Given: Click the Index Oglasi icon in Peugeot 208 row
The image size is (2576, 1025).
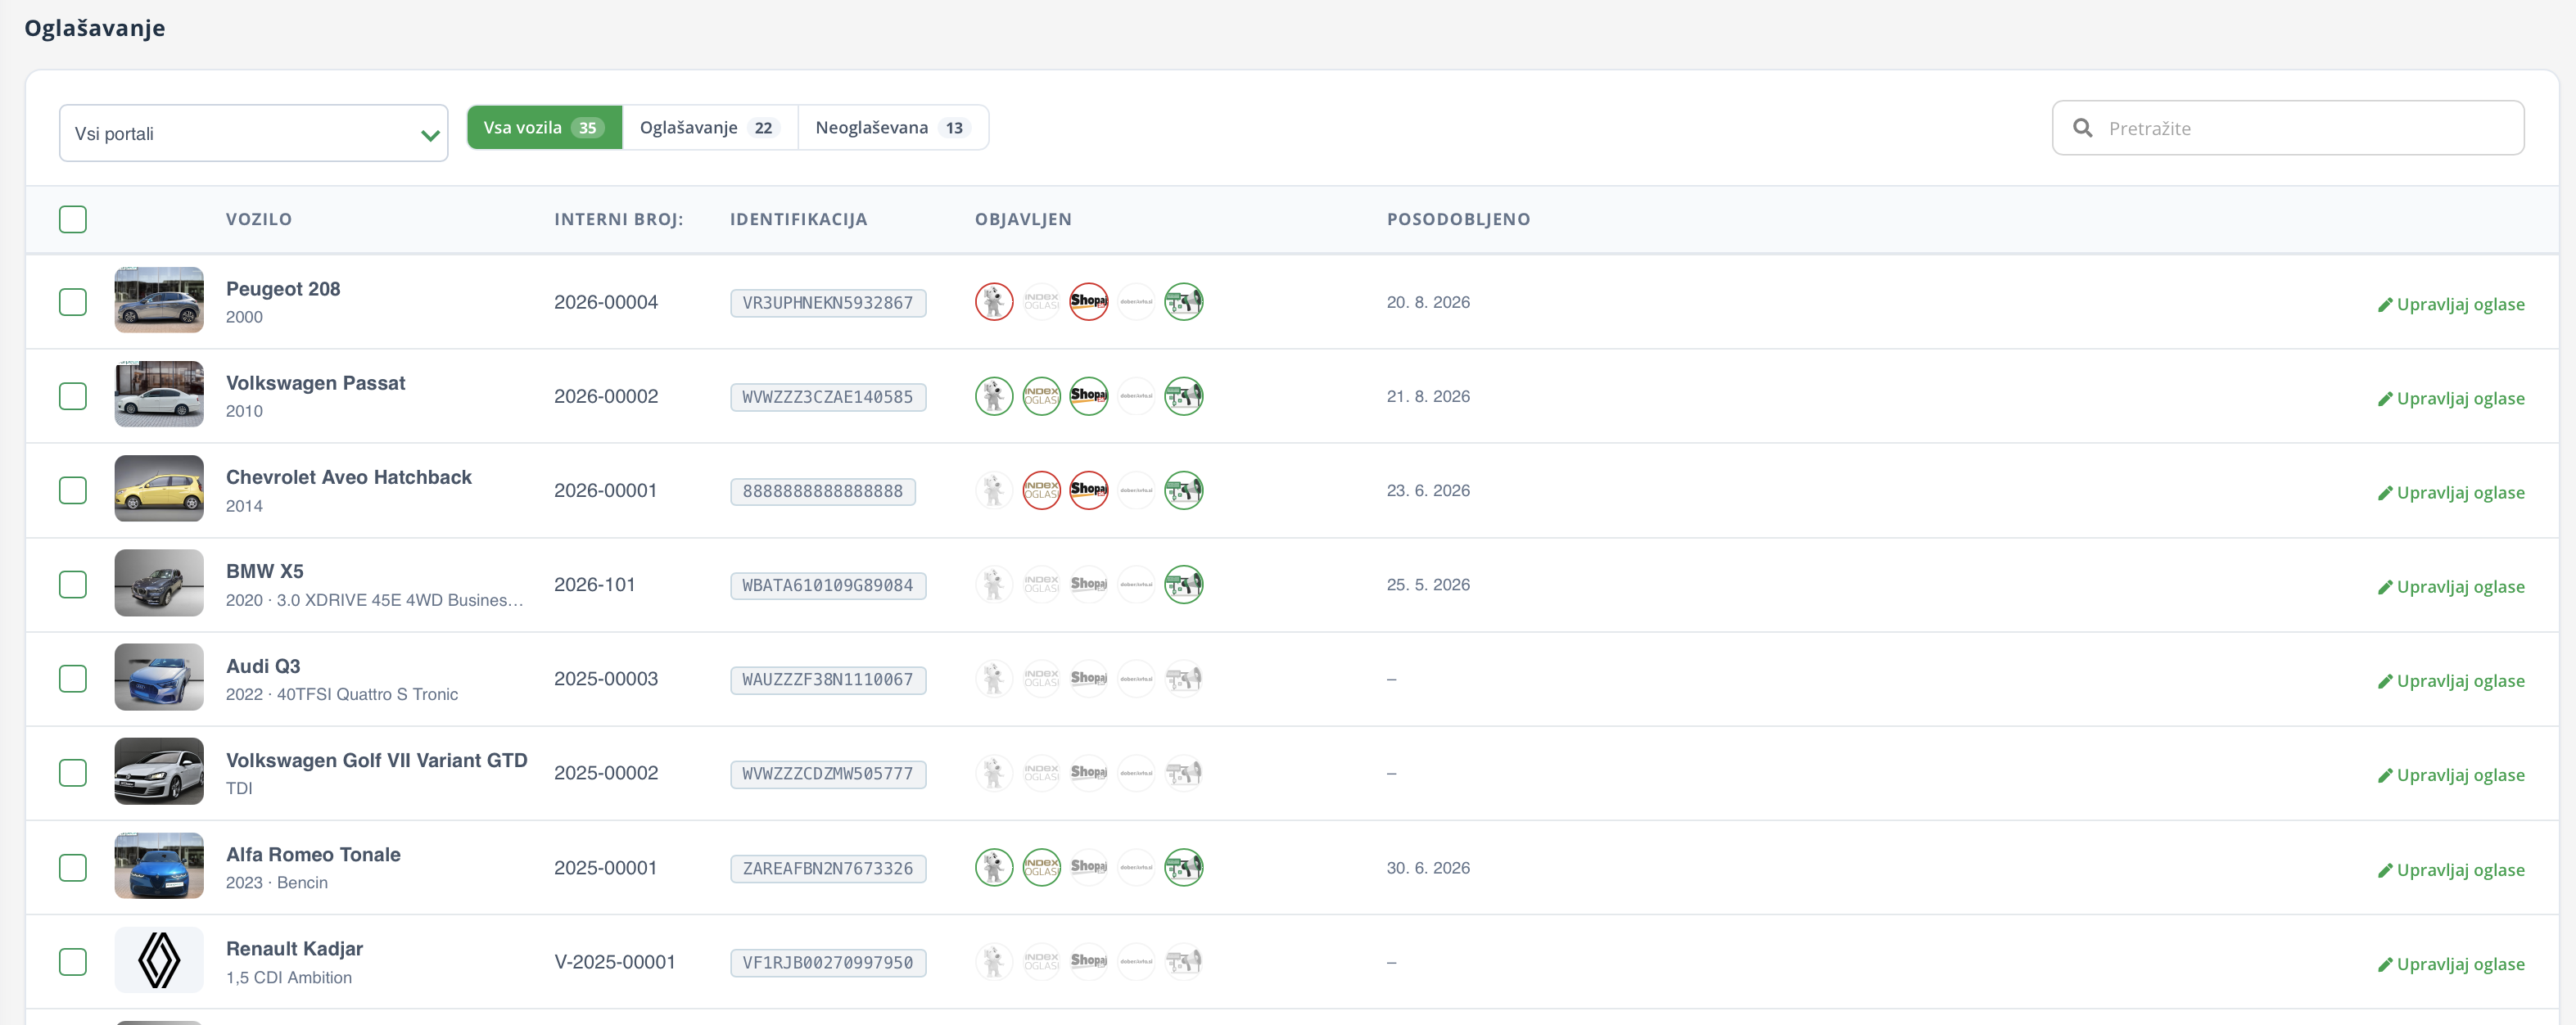Looking at the screenshot, I should pyautogui.click(x=1041, y=302).
